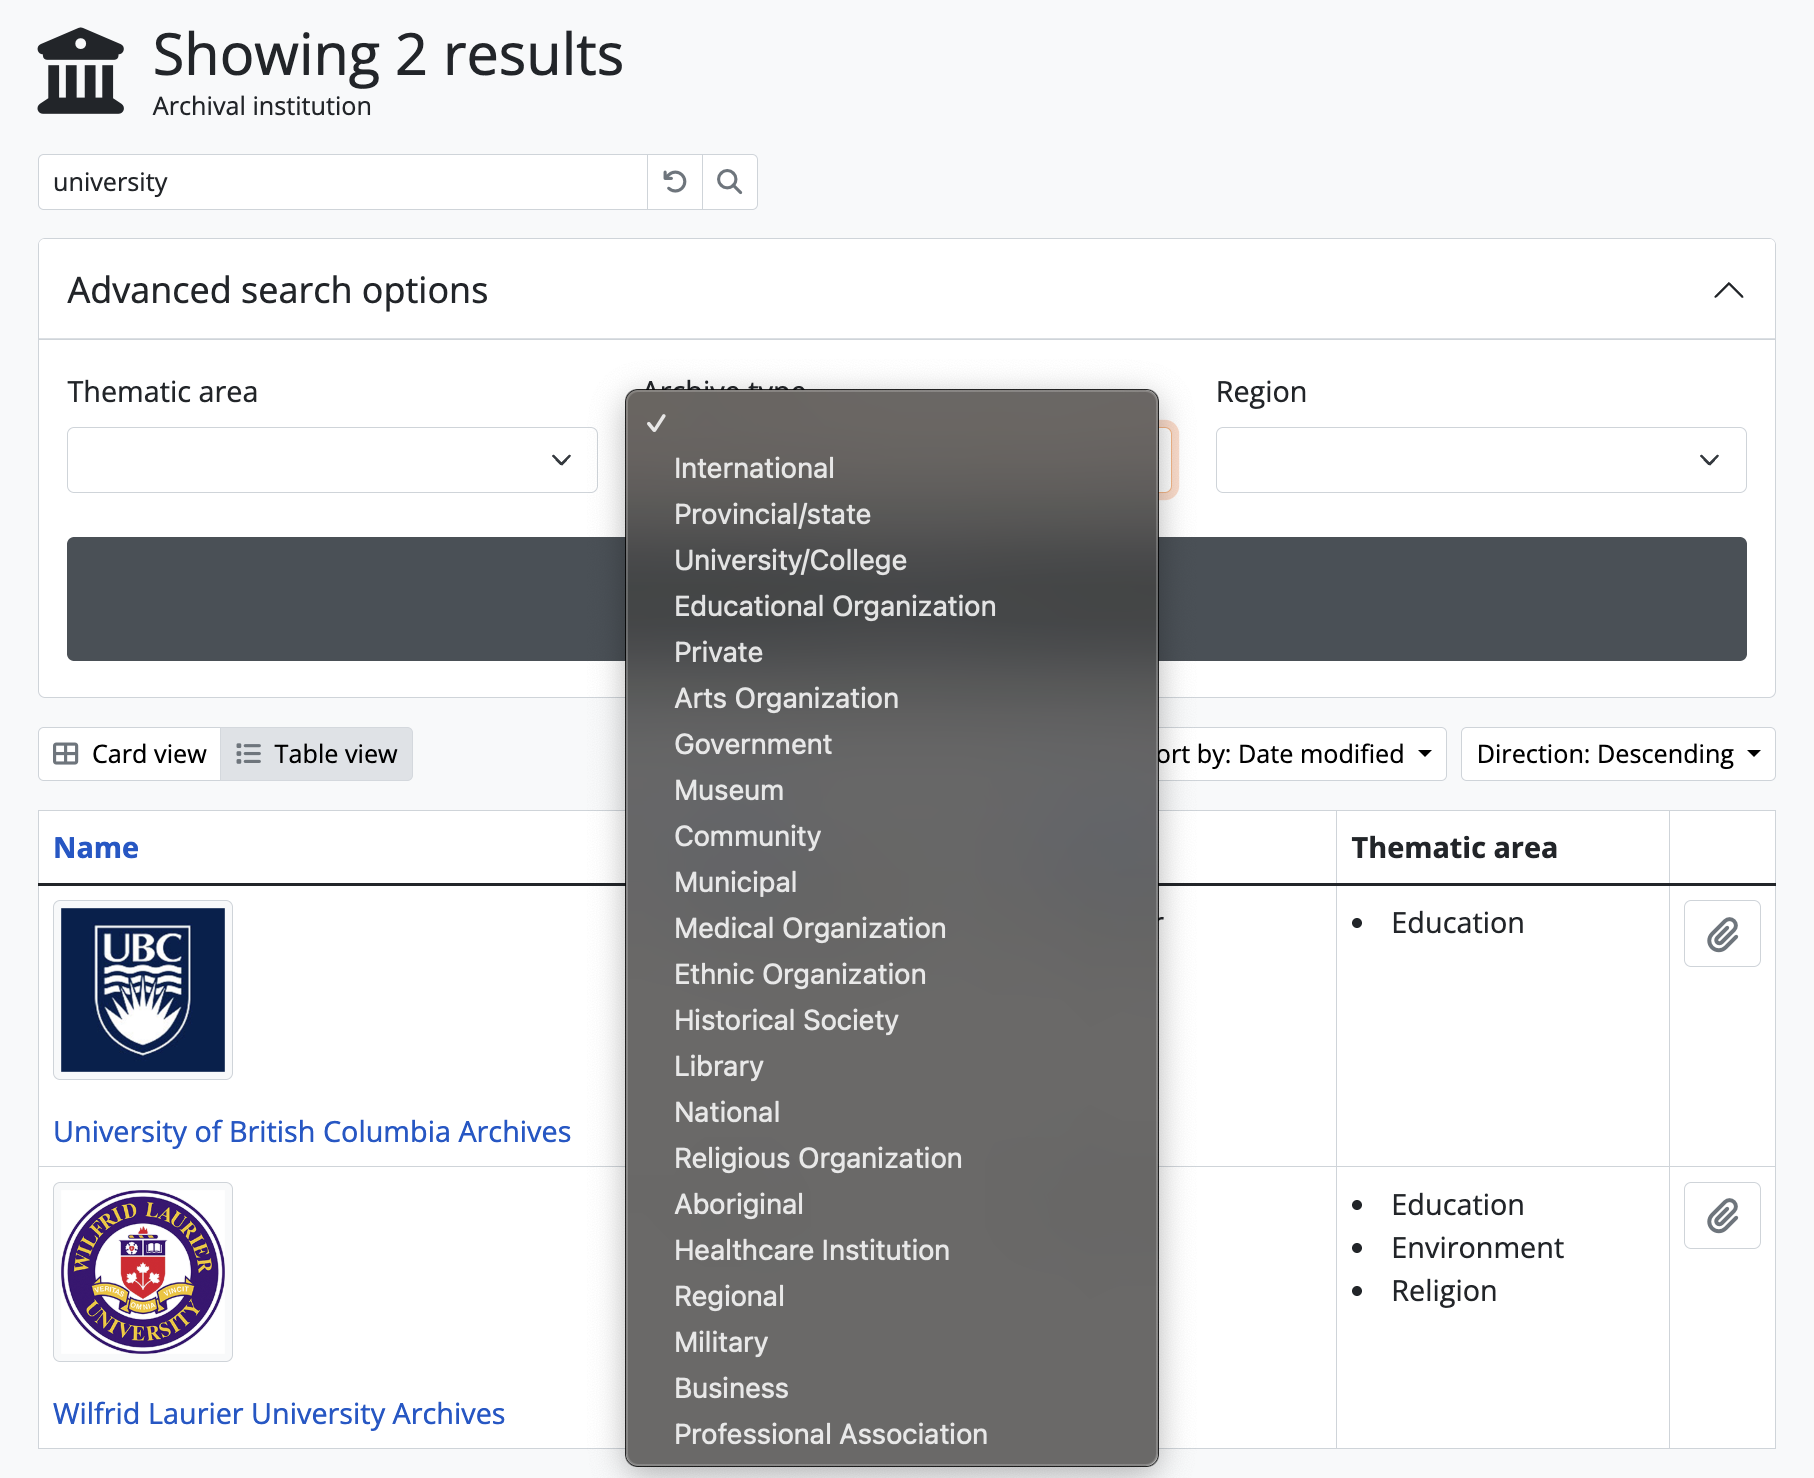
Task: Click the archival institution building icon
Action: coord(81,71)
